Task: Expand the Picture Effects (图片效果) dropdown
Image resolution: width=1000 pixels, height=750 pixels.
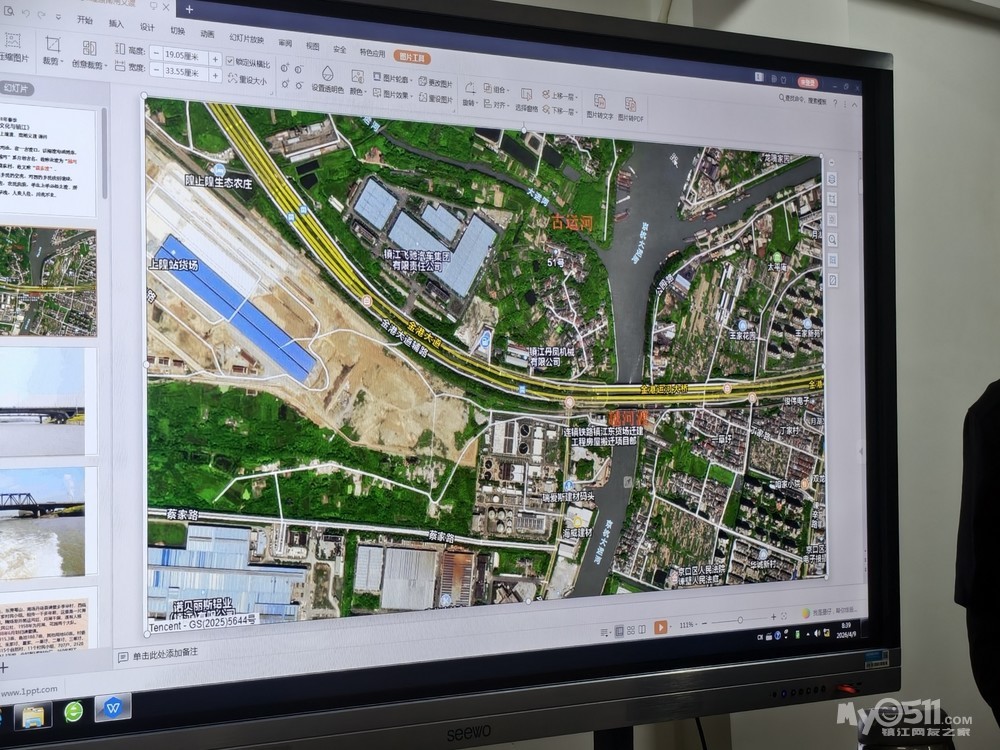Action: [395, 94]
